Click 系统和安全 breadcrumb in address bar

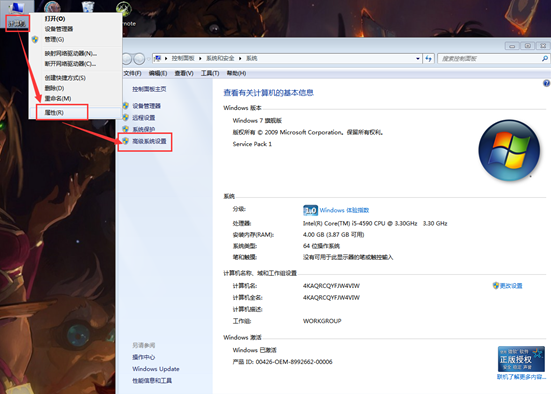pos(220,58)
